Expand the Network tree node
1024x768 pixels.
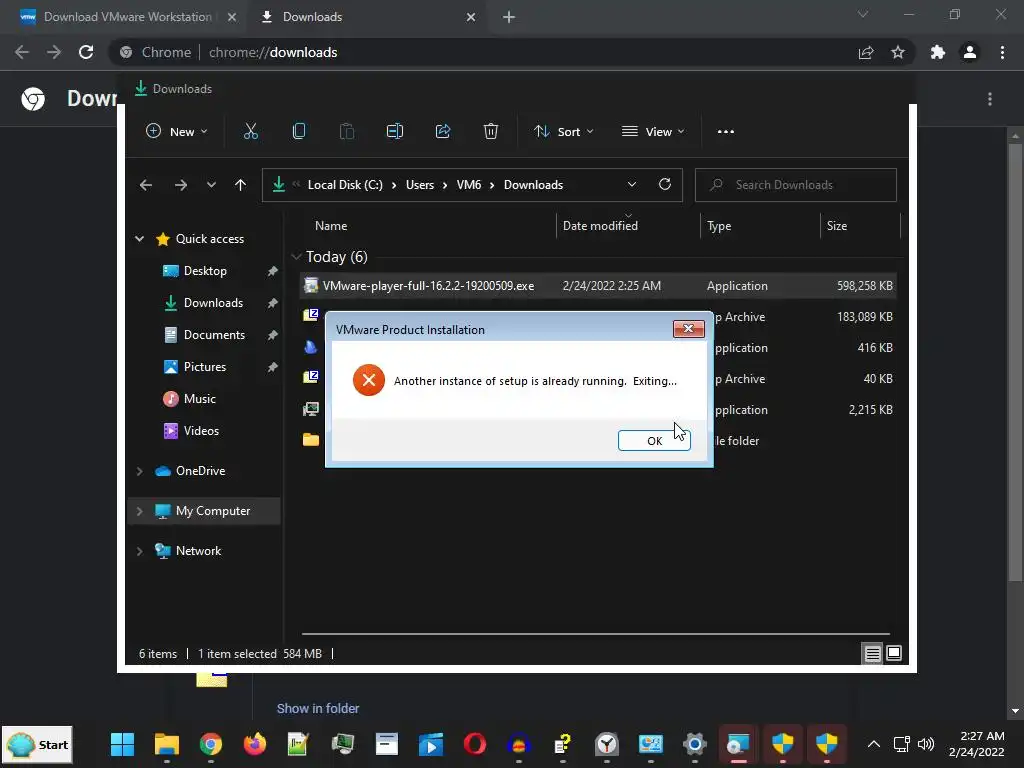point(139,551)
